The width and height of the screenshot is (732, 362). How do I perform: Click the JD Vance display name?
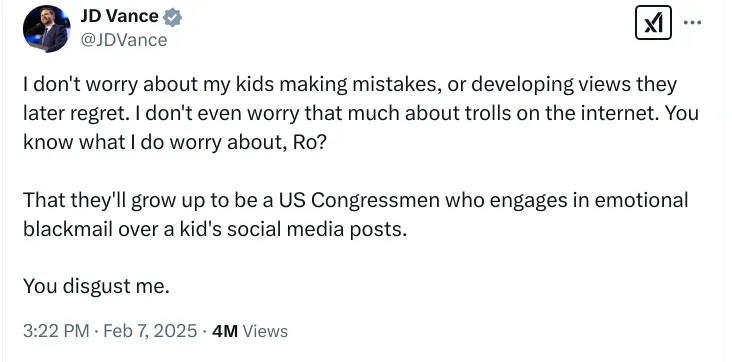pyautogui.click(x=120, y=16)
